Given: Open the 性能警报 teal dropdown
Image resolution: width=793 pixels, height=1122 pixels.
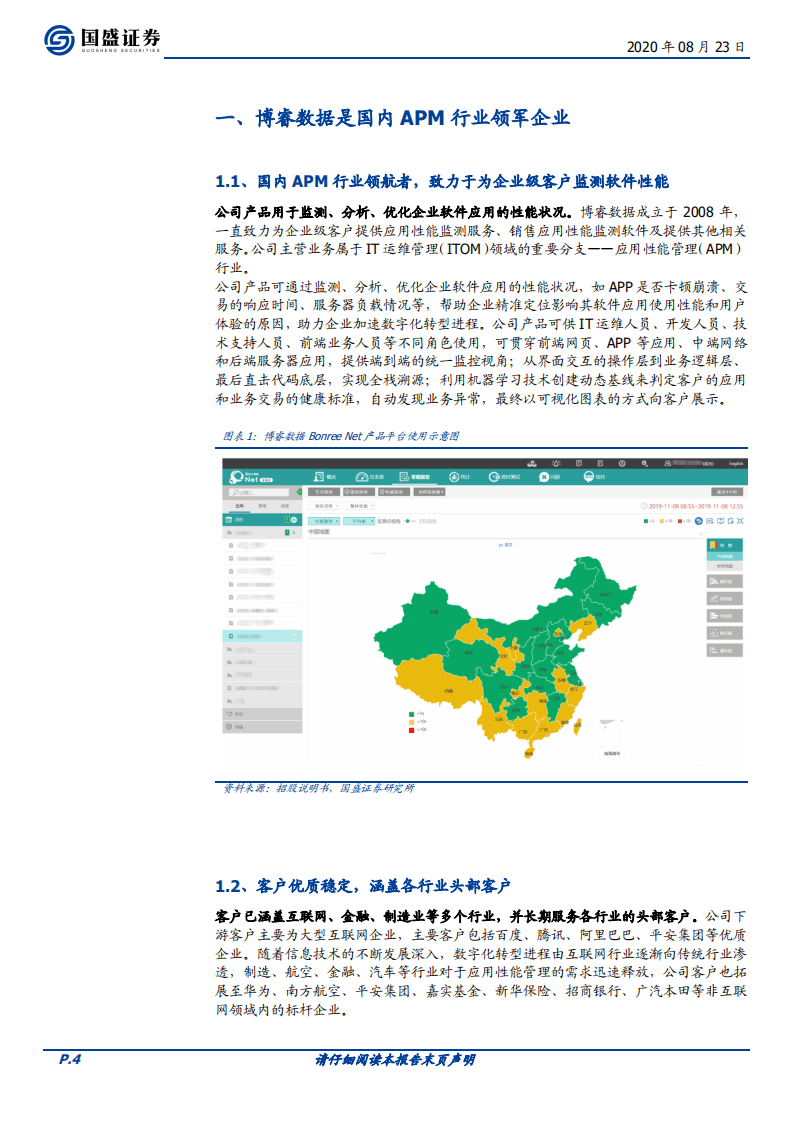Looking at the screenshot, I should [x=323, y=521].
